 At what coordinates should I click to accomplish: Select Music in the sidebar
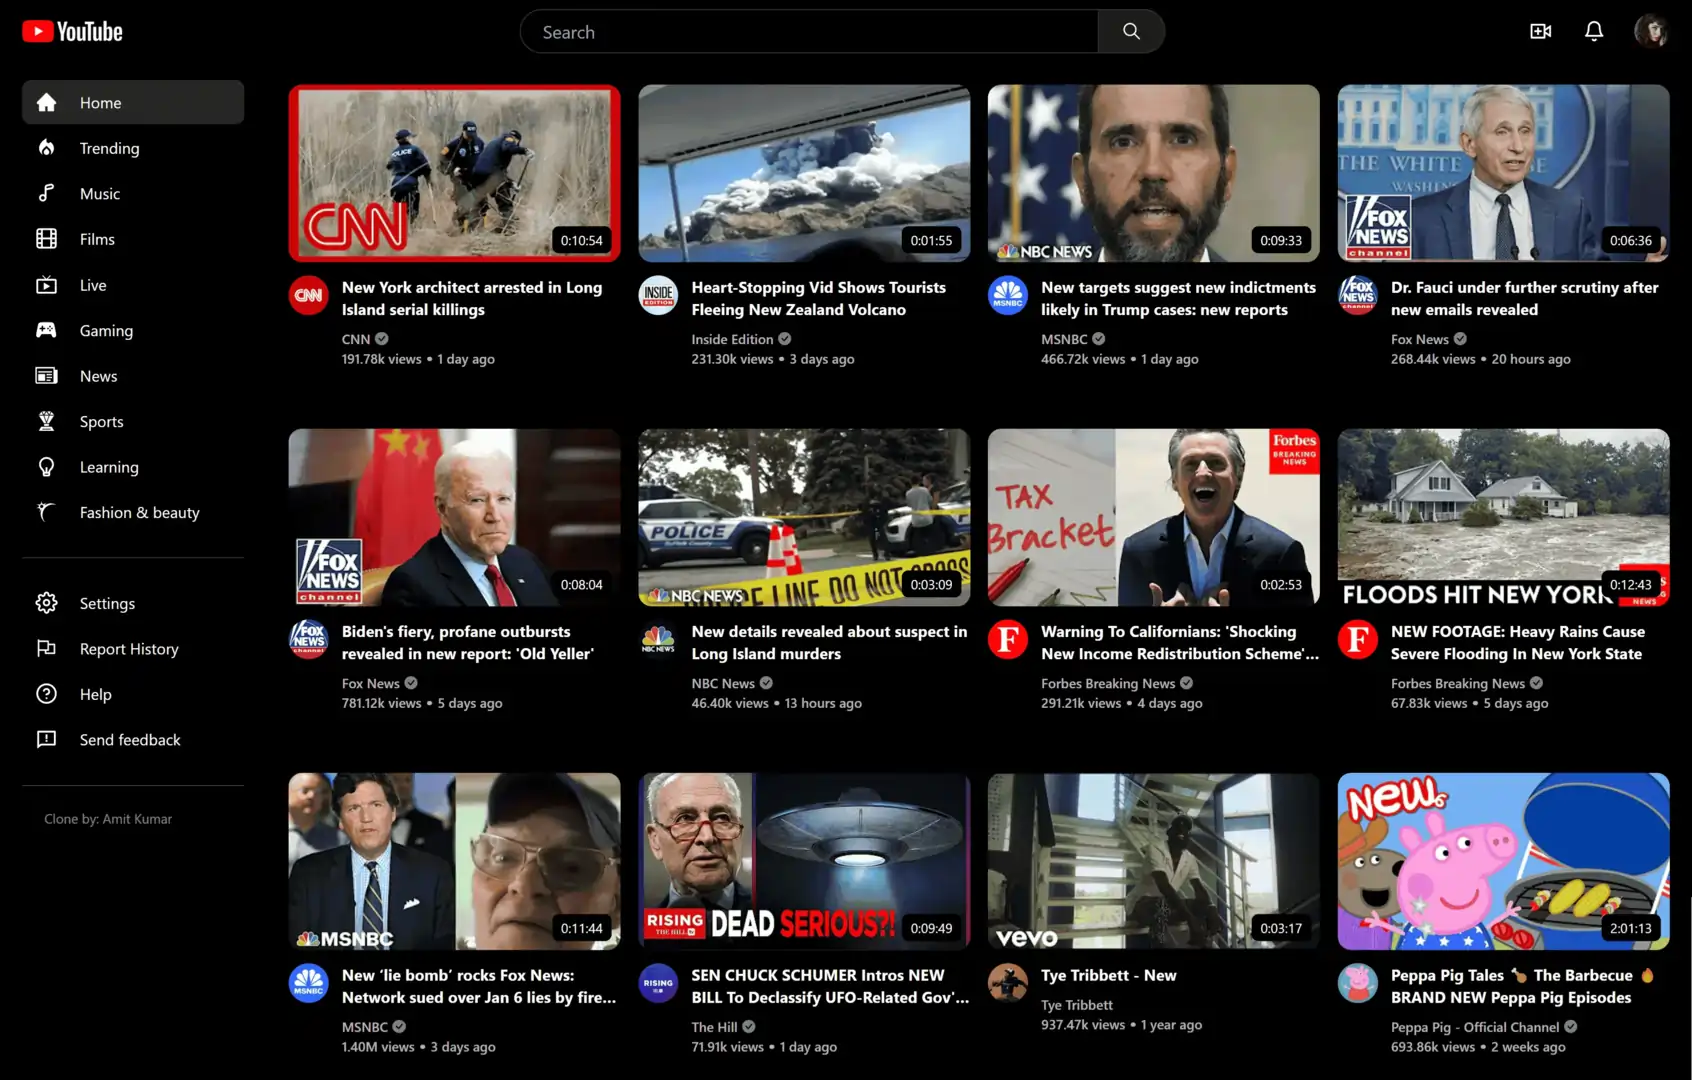[133, 194]
